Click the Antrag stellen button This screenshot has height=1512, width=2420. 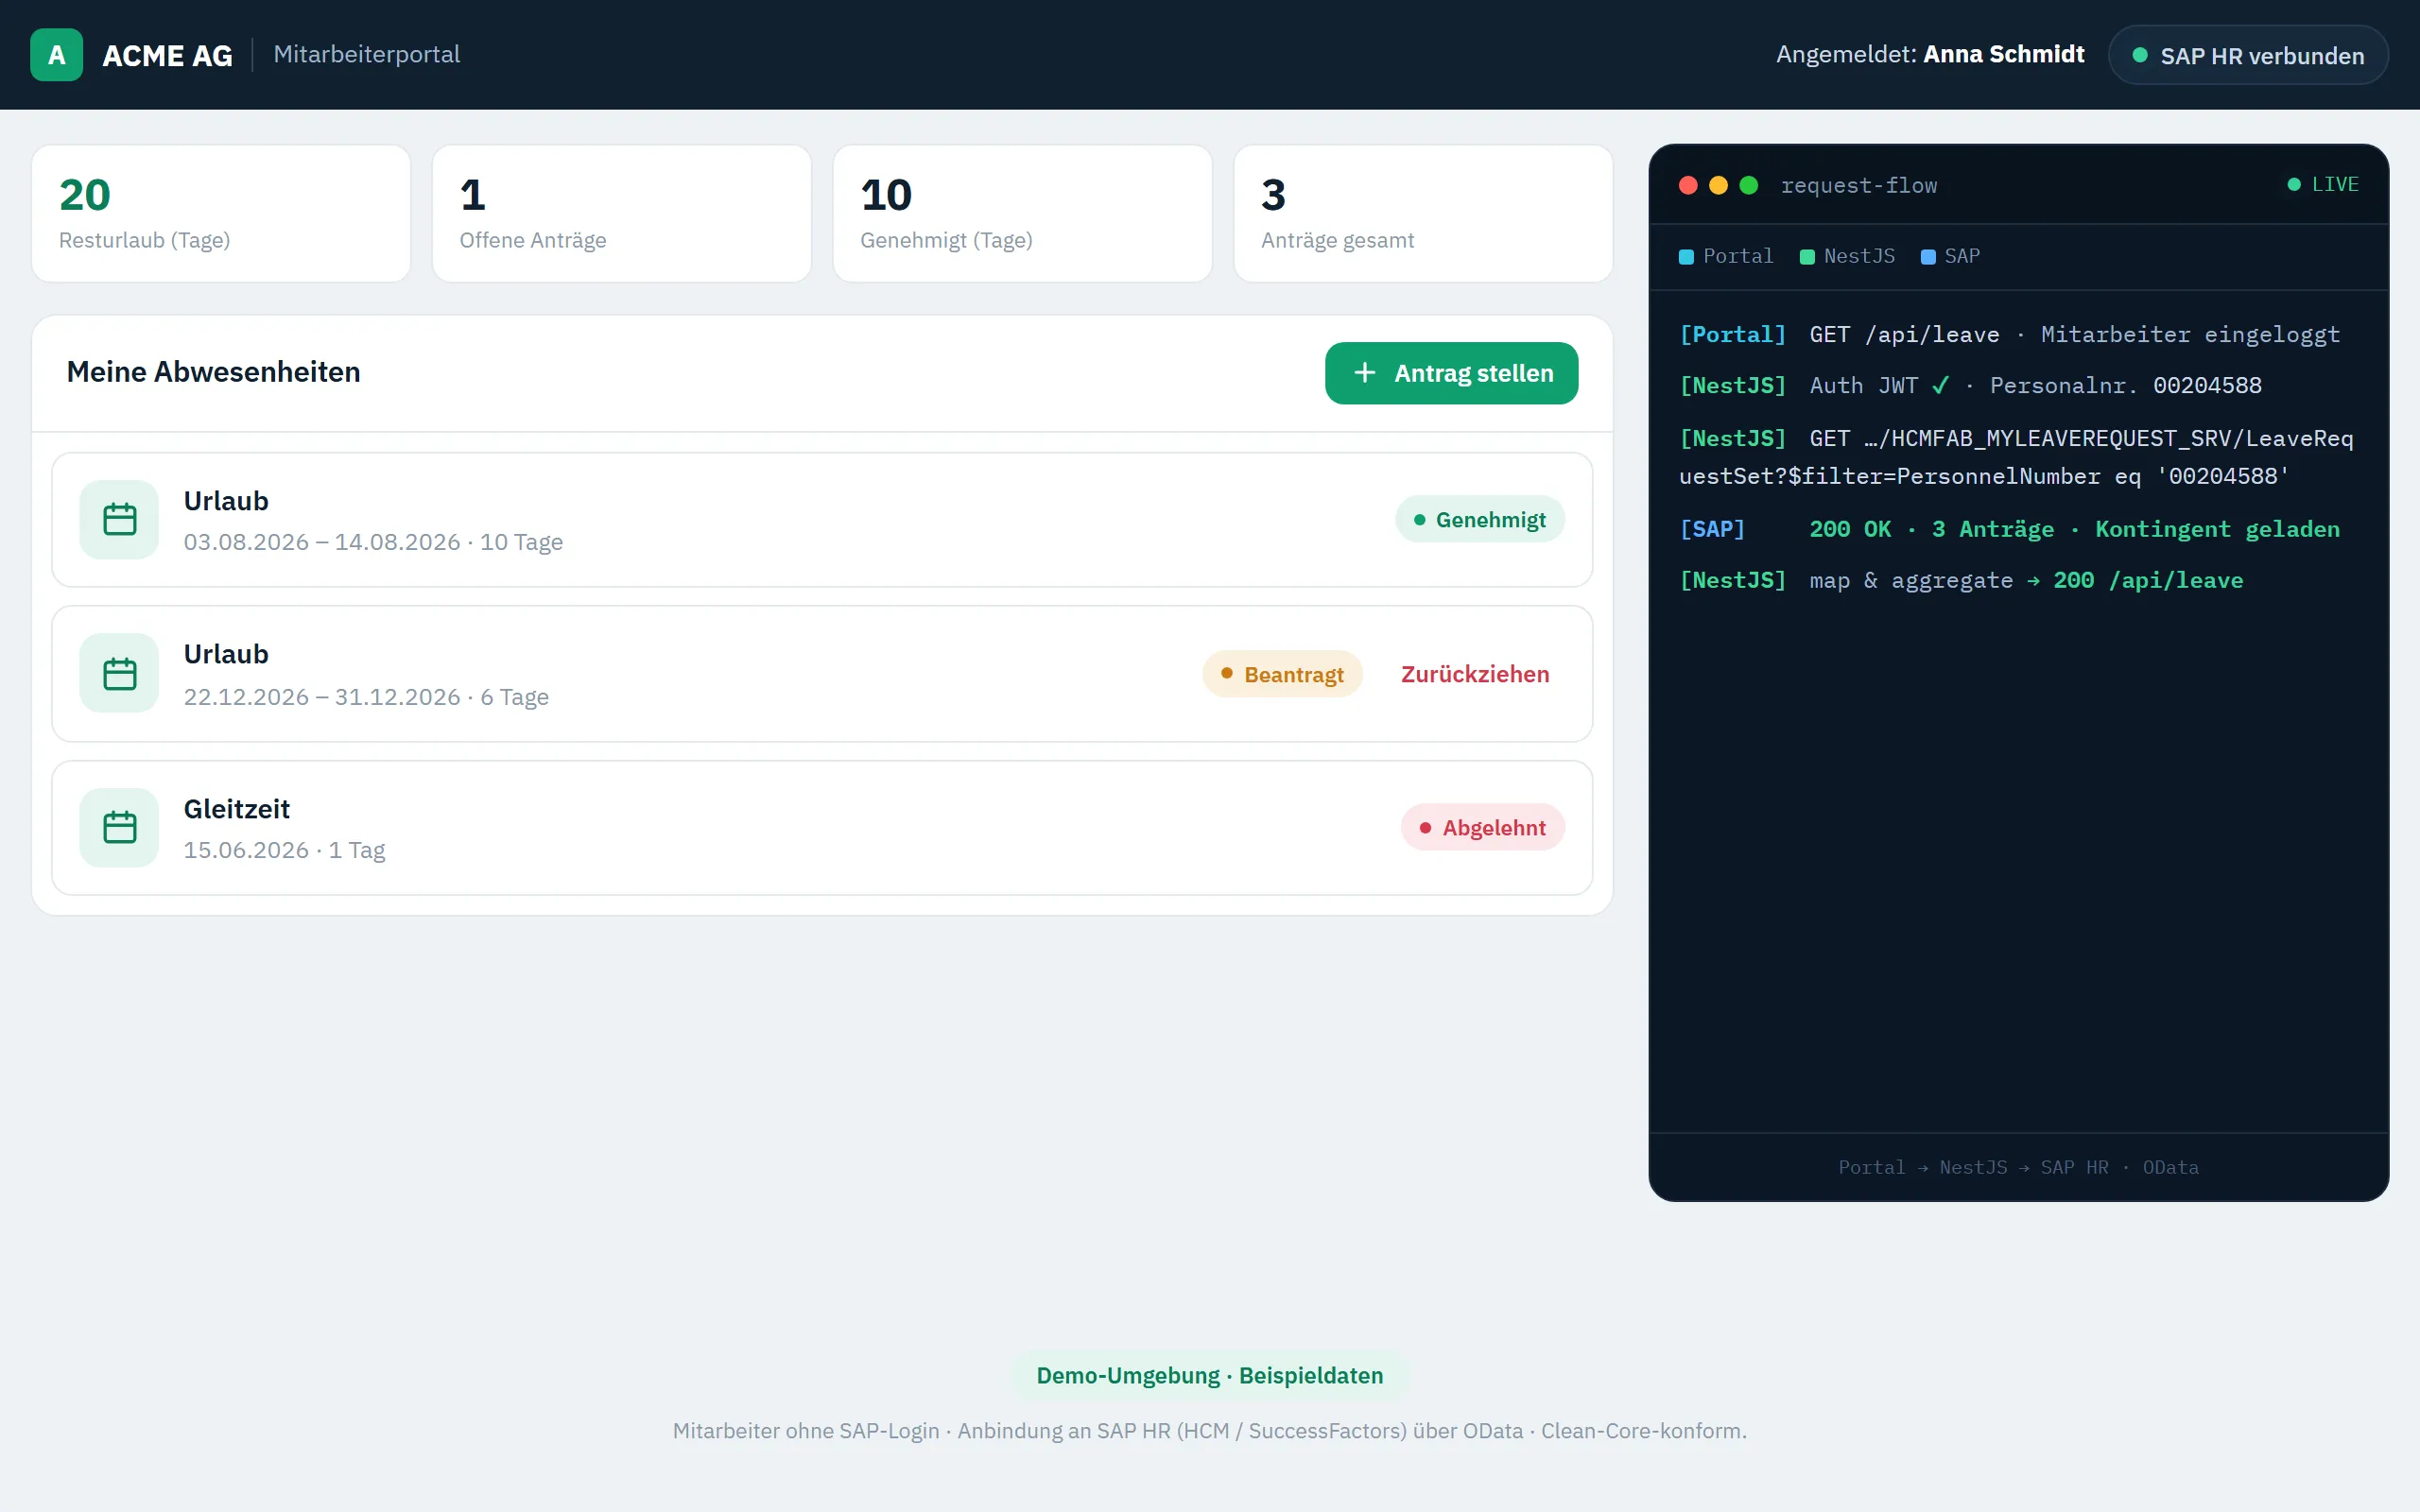[x=1451, y=373]
